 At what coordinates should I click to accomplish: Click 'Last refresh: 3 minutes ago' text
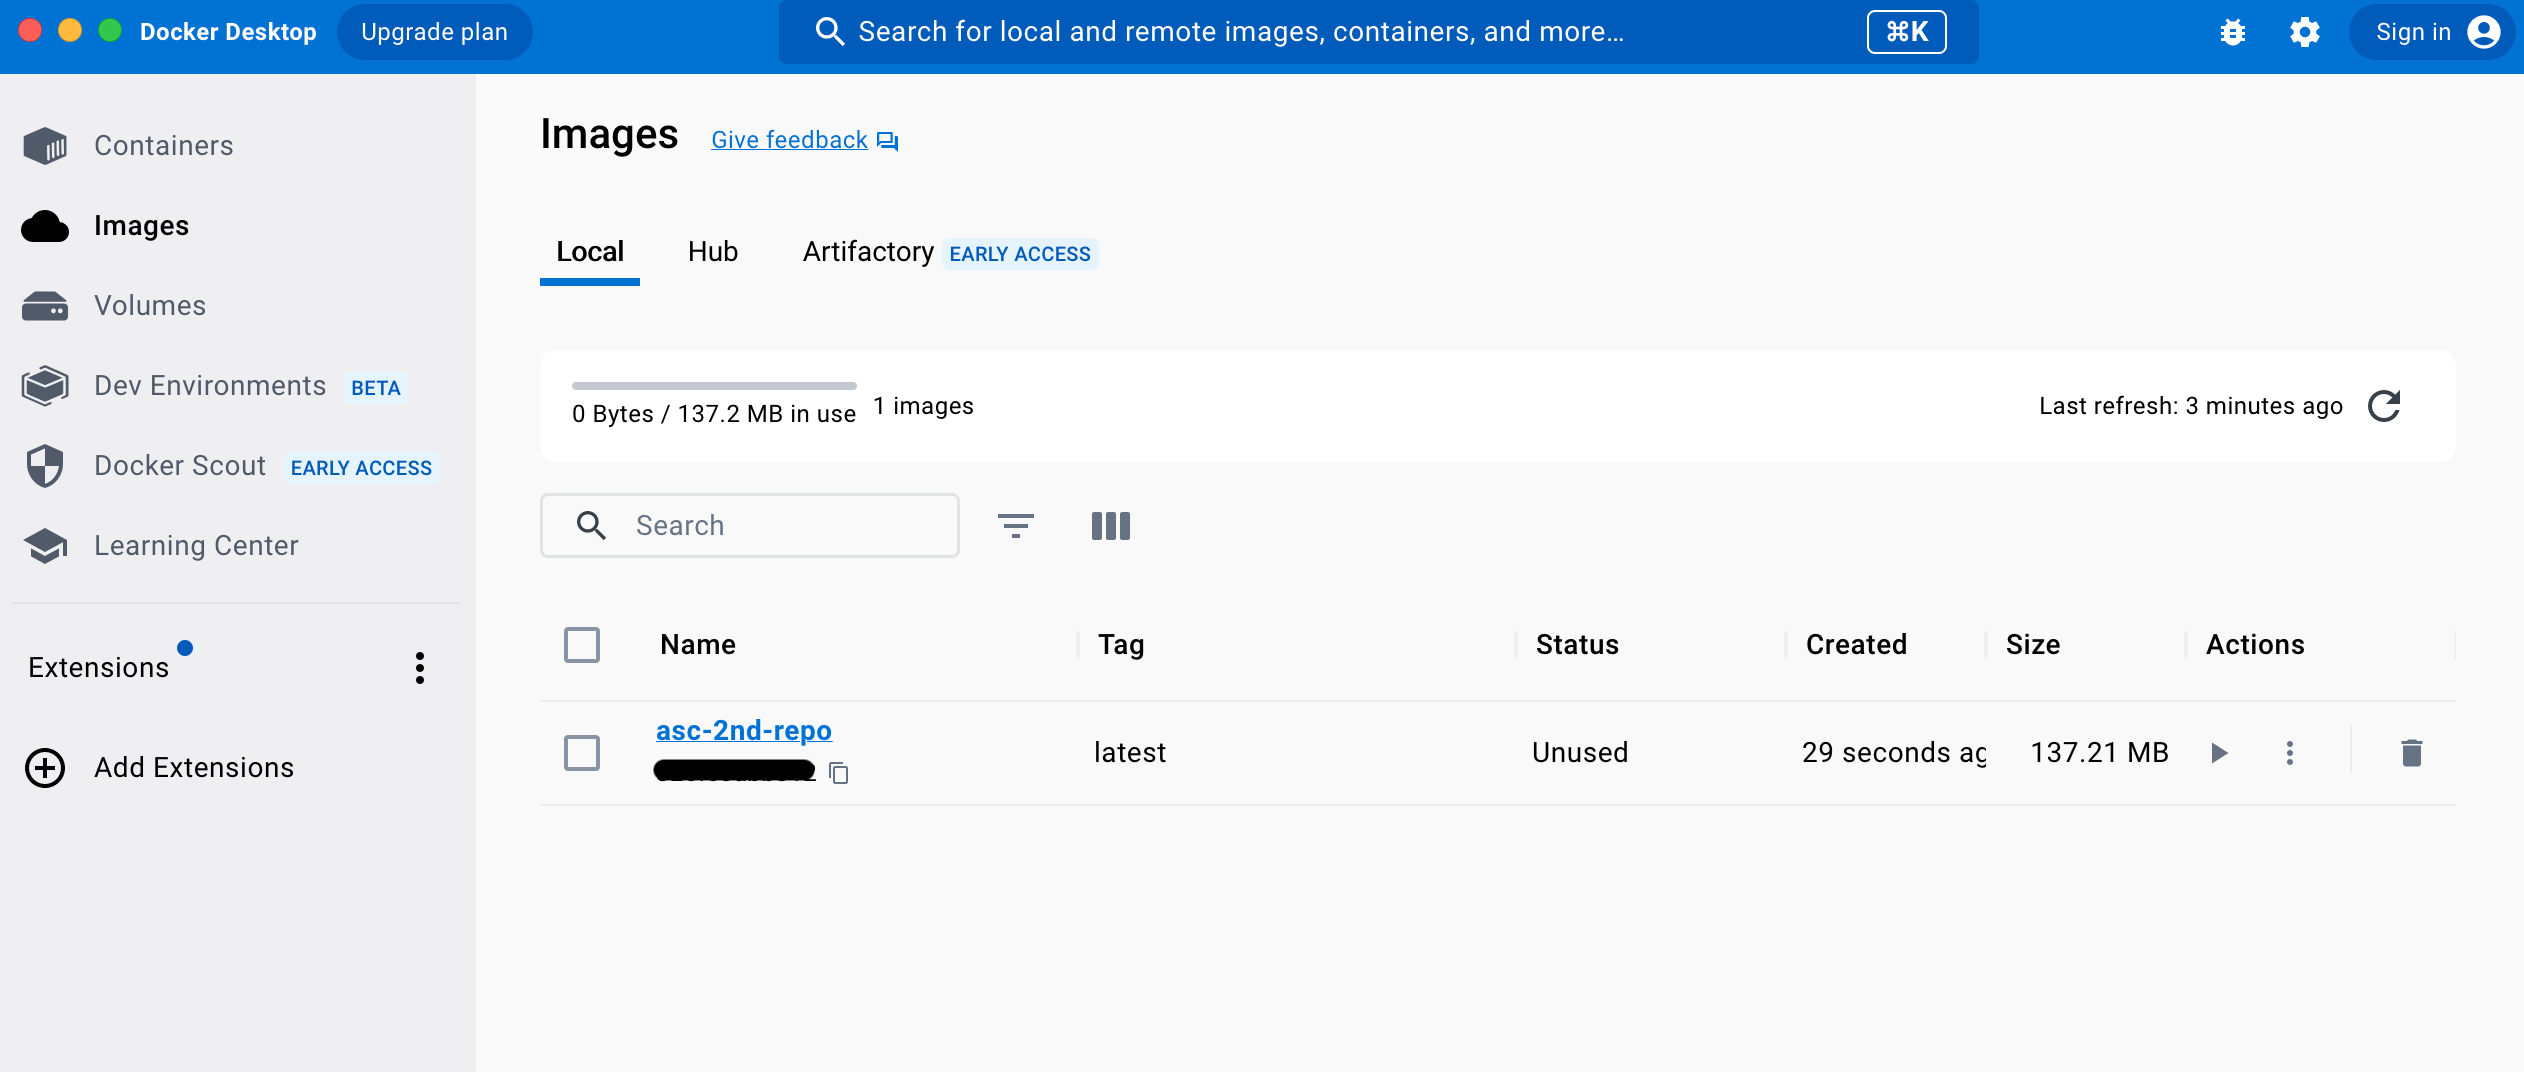(x=2191, y=406)
